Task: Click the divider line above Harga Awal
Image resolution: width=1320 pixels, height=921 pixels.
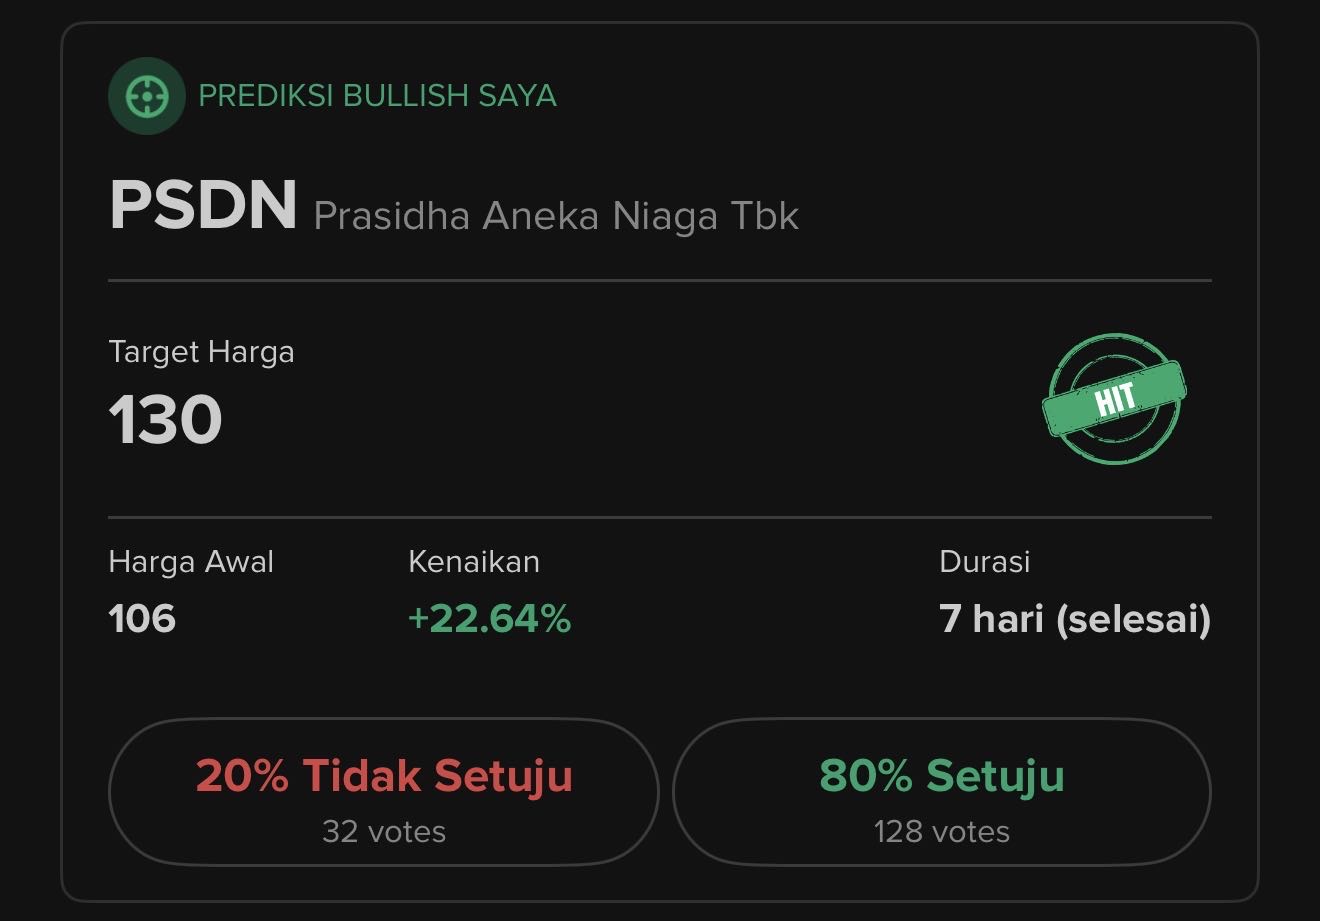Action: [660, 518]
